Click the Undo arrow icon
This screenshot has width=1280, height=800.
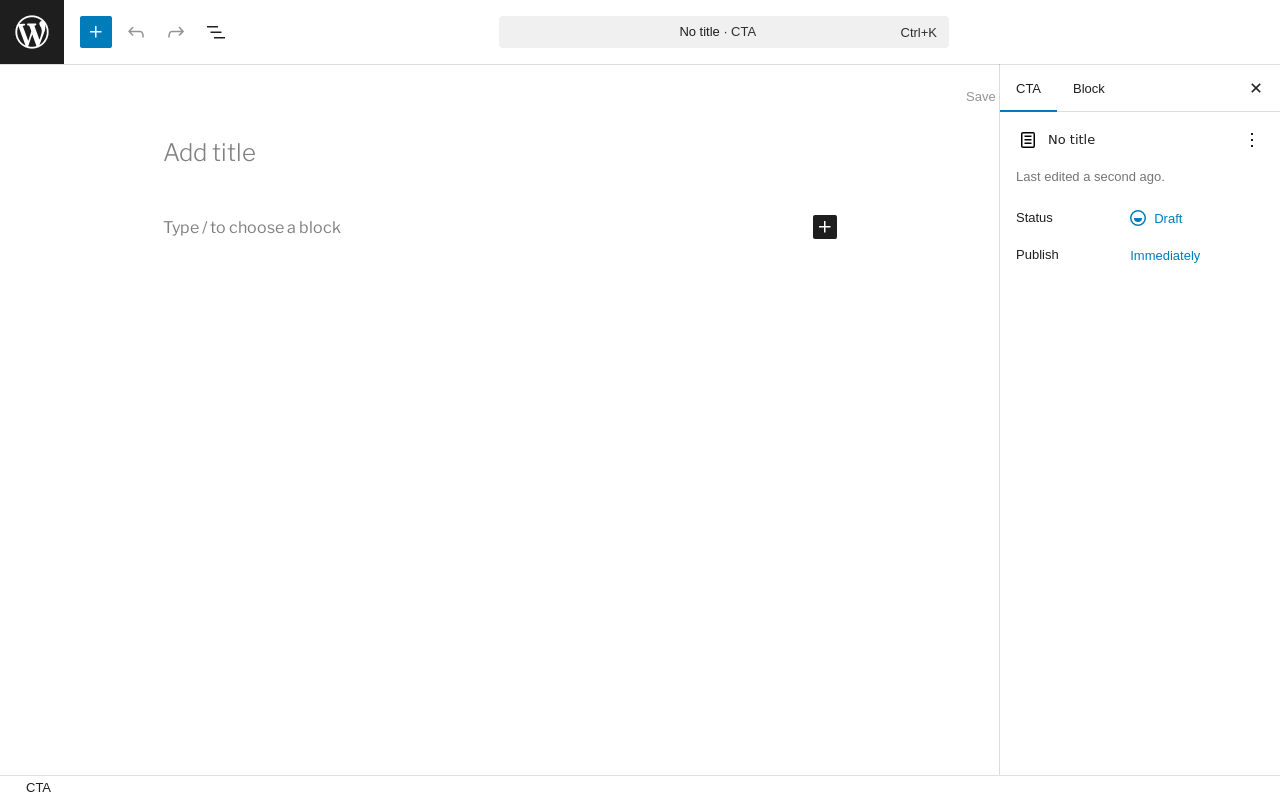[x=136, y=32]
